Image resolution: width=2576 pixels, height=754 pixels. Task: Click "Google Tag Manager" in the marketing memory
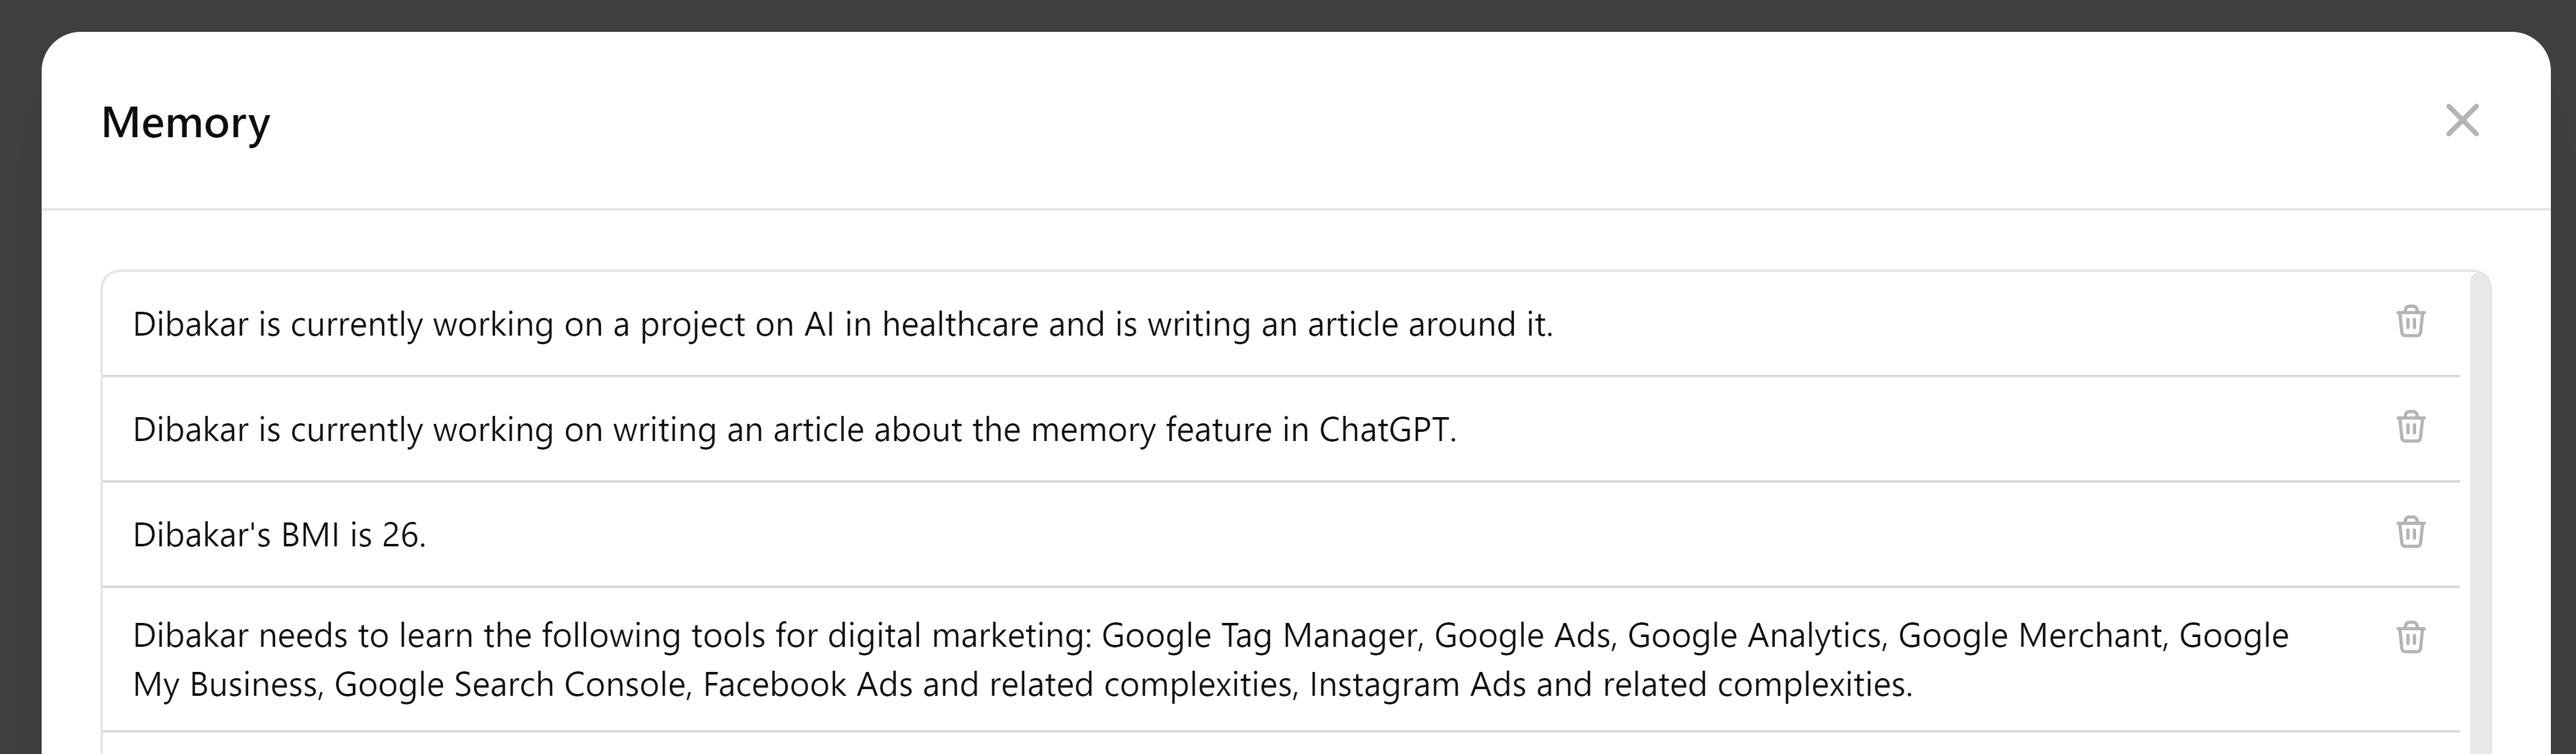(x=1260, y=636)
